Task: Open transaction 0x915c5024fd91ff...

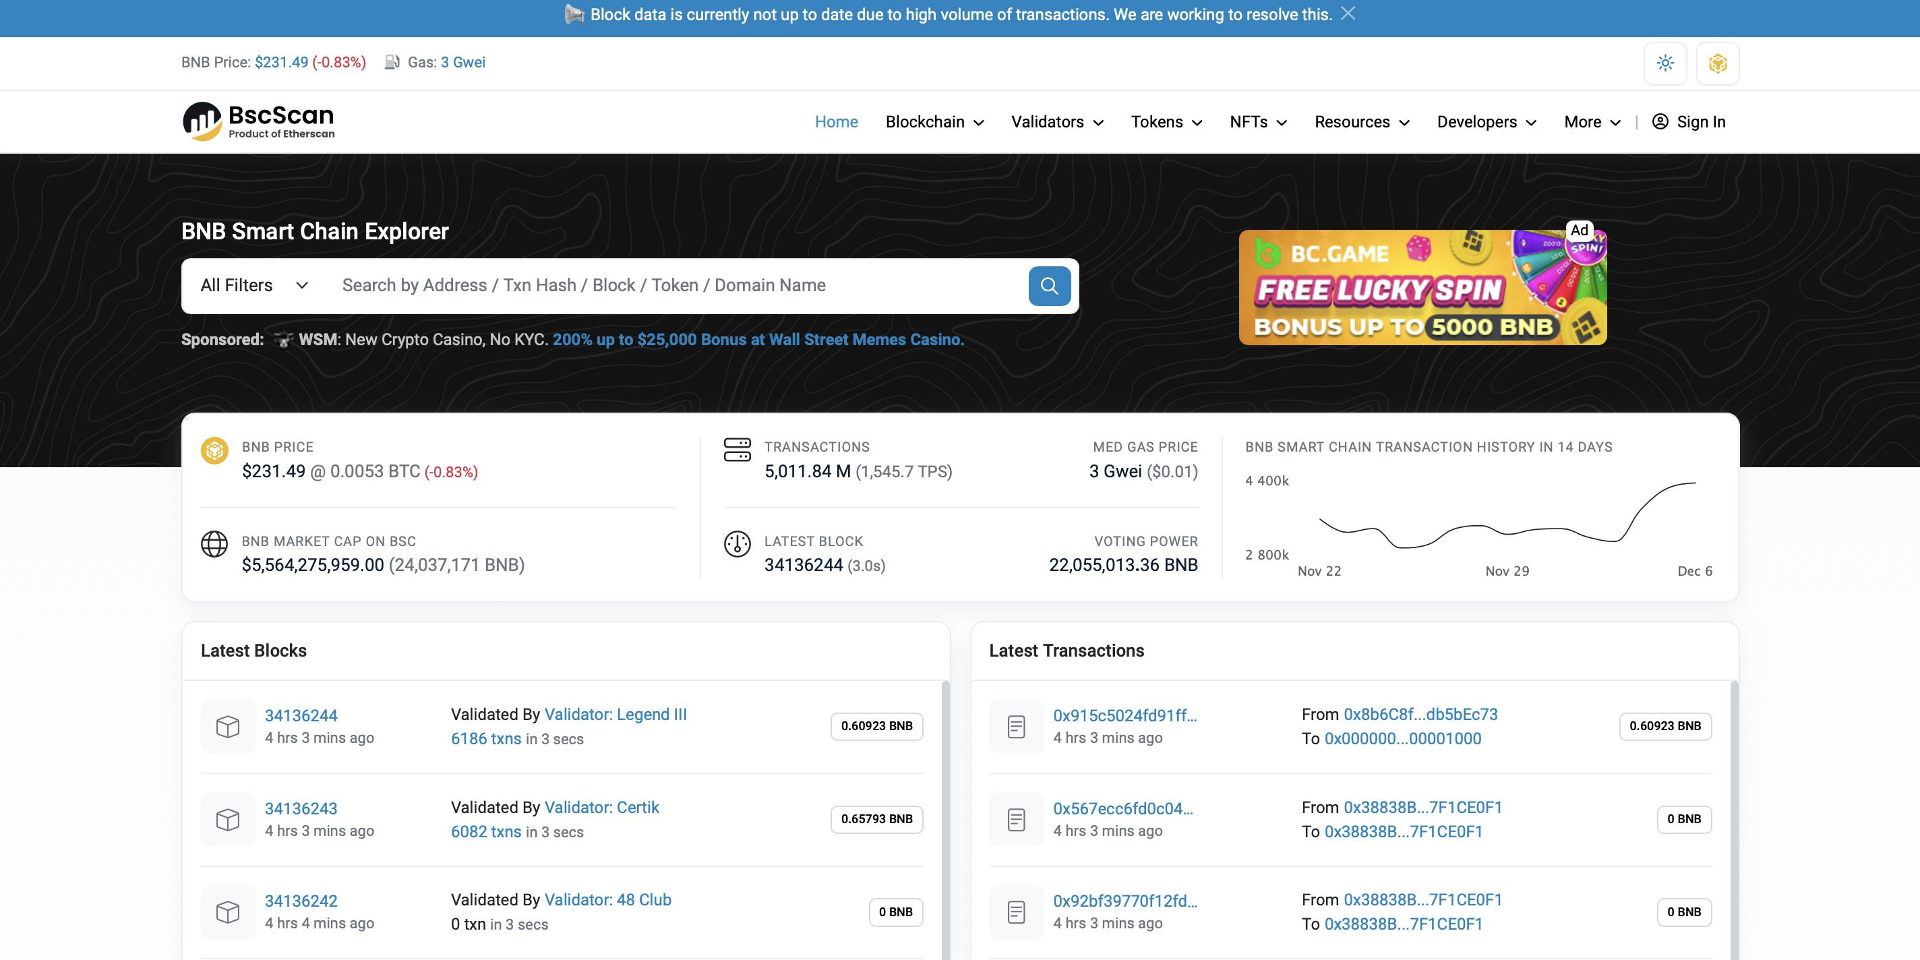Action: (x=1125, y=716)
